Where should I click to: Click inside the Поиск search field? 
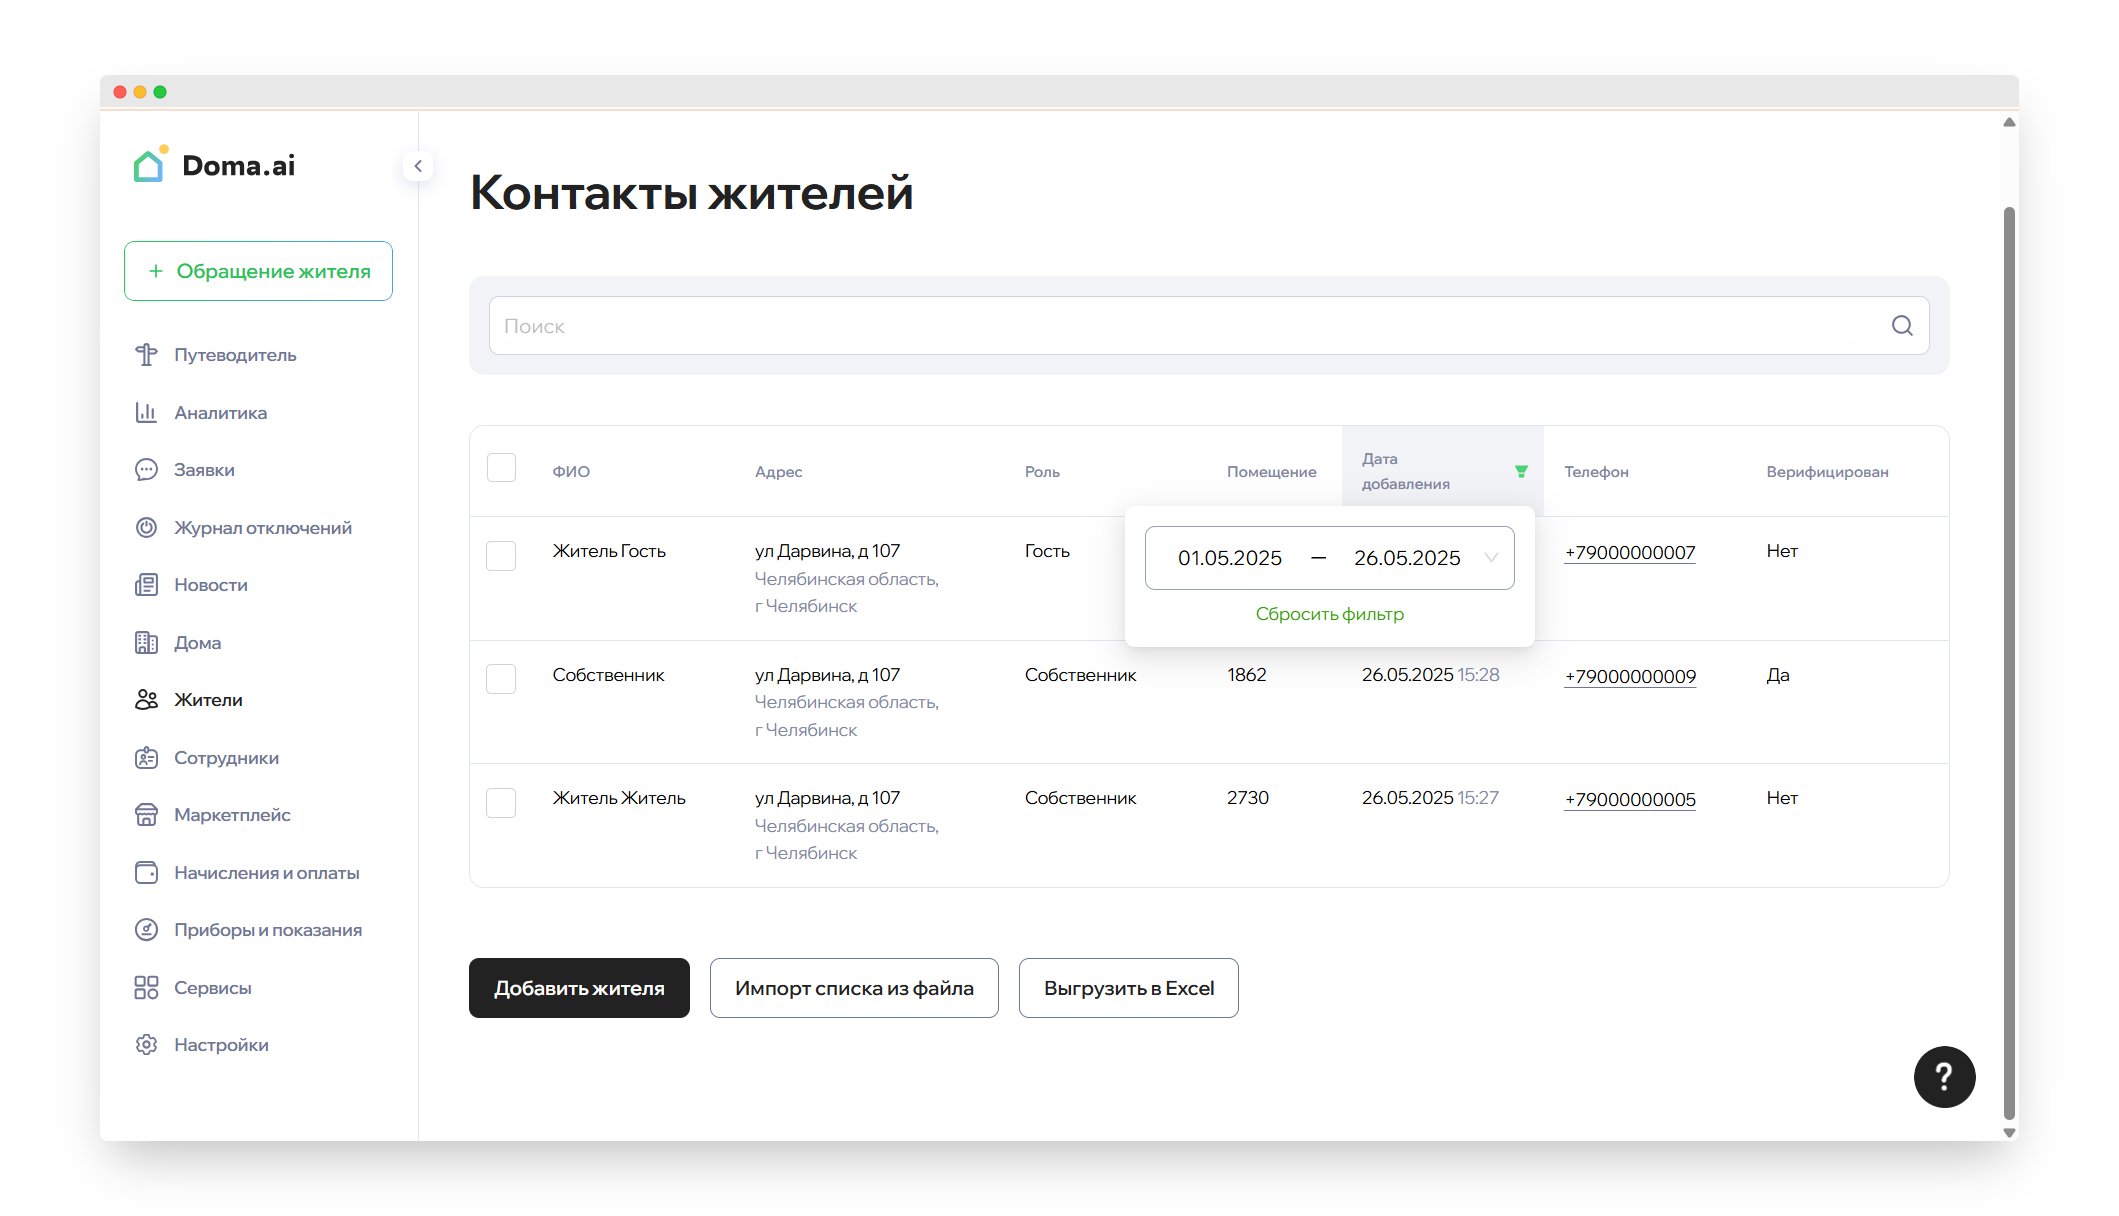[x=1180, y=326]
